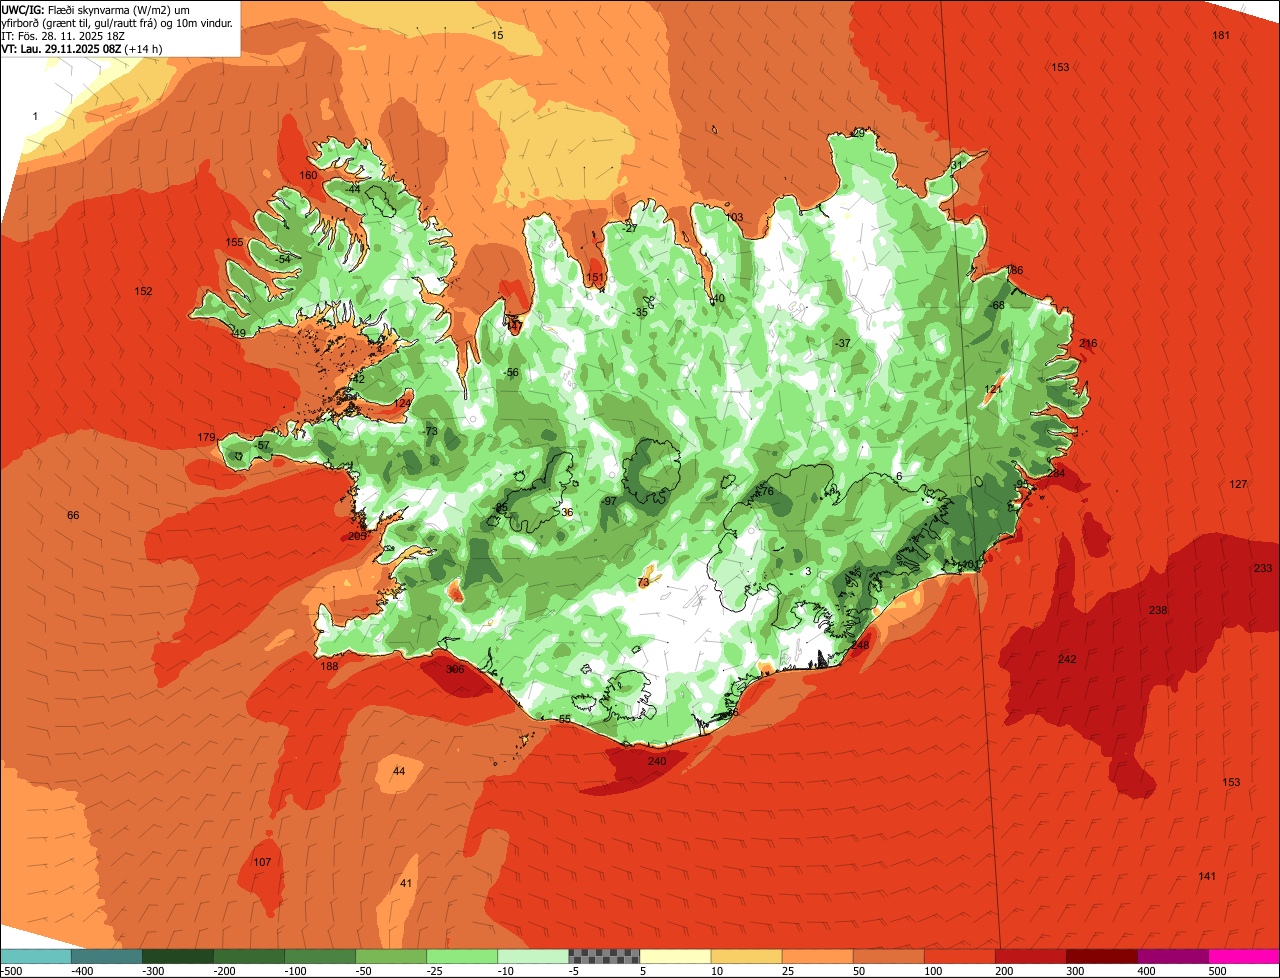Pick the -100 to -50 green legend swatch
Image resolution: width=1280 pixels, height=978 pixels.
click(320, 956)
